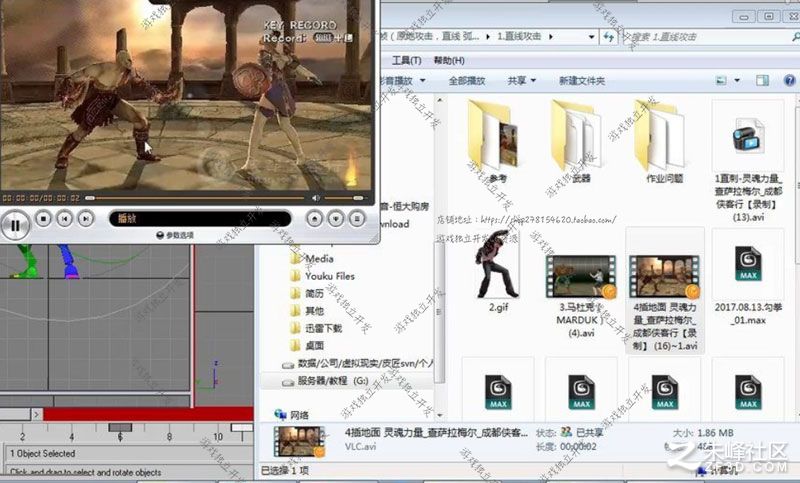Image resolution: width=800 pixels, height=483 pixels.
Task: Select the fourth MAX file in the bottom row
Action: (x=748, y=392)
